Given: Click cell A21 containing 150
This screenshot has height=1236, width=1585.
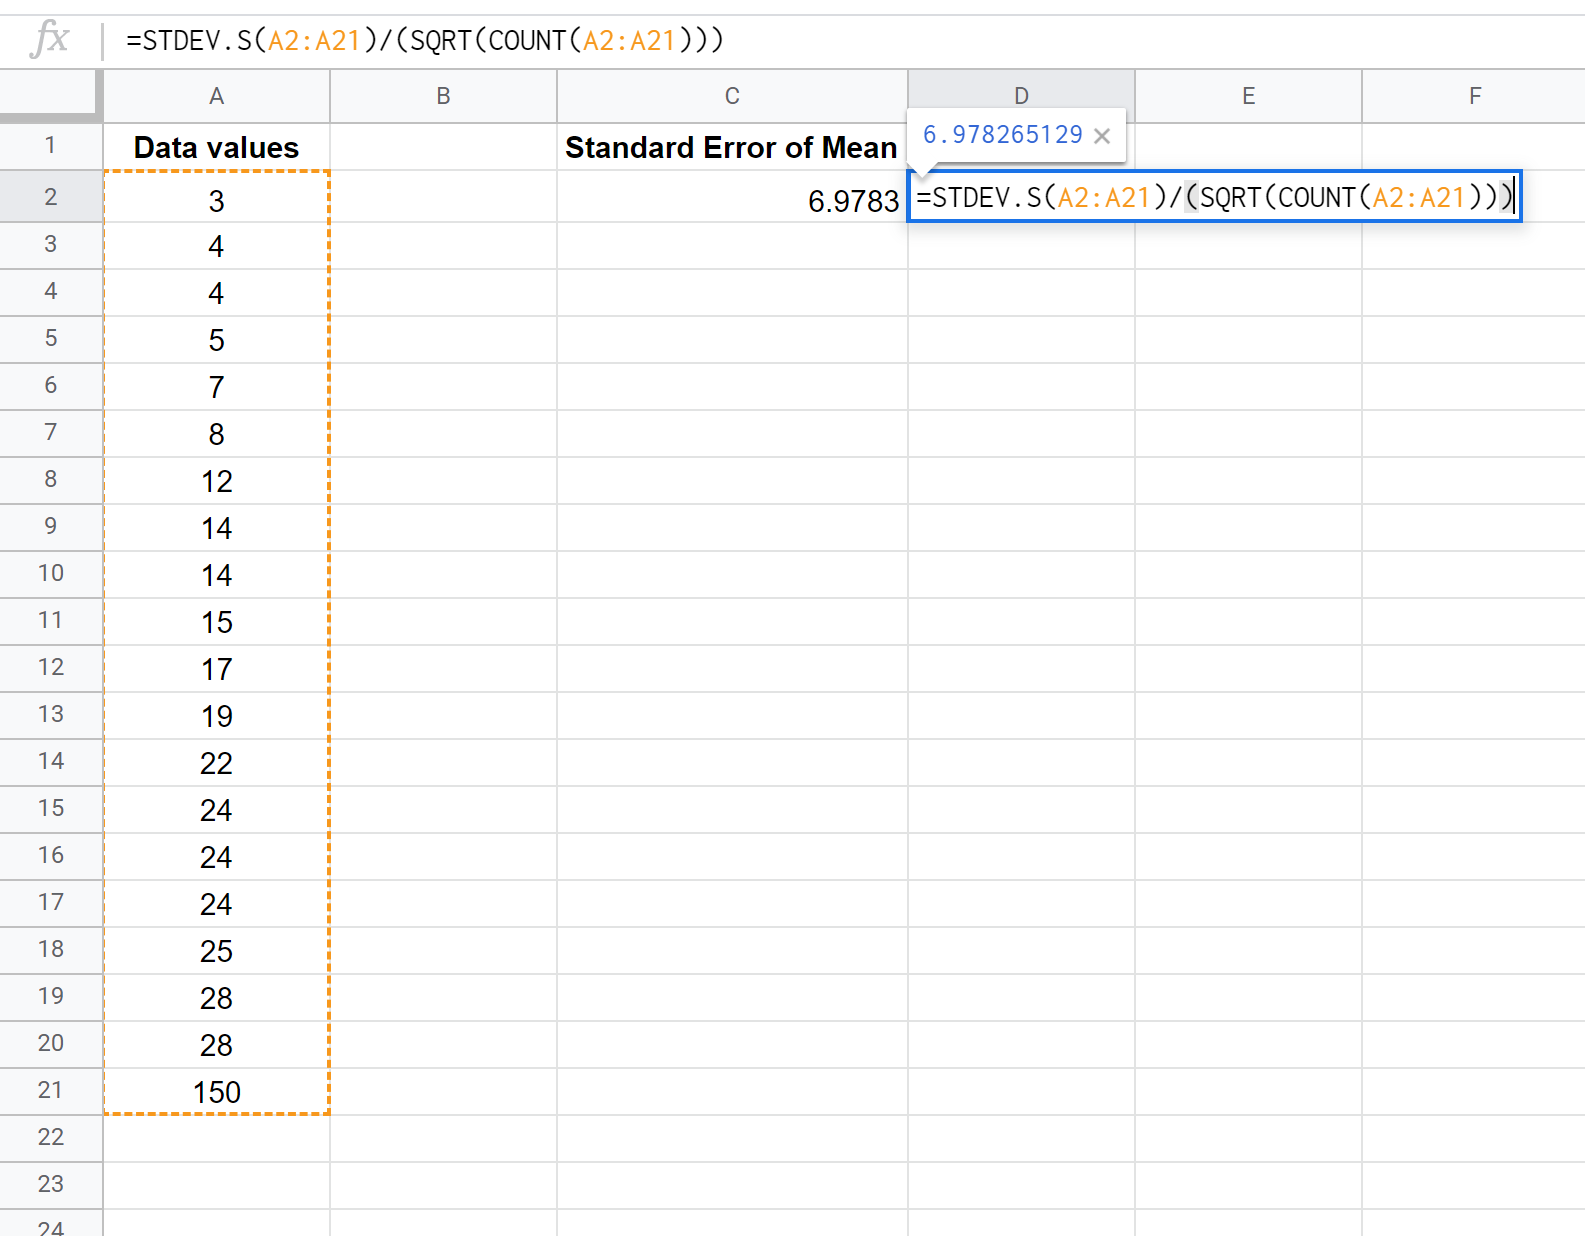Looking at the screenshot, I should (x=217, y=1092).
